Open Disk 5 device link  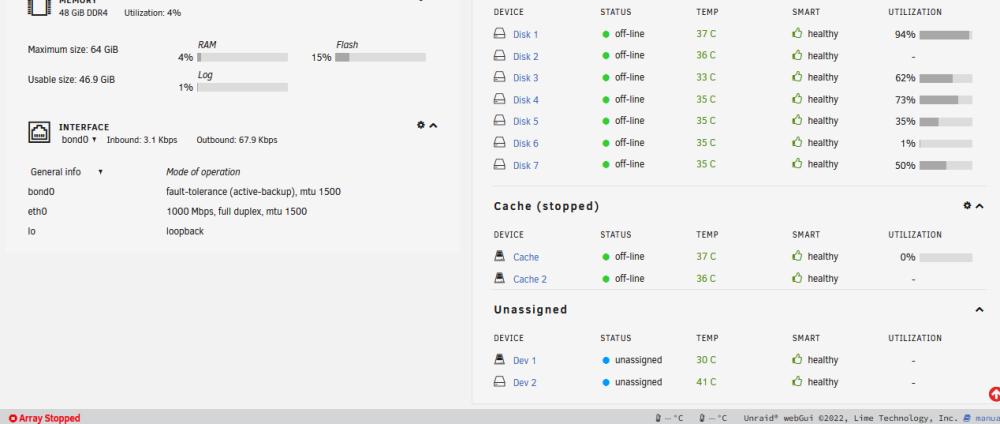coord(526,121)
